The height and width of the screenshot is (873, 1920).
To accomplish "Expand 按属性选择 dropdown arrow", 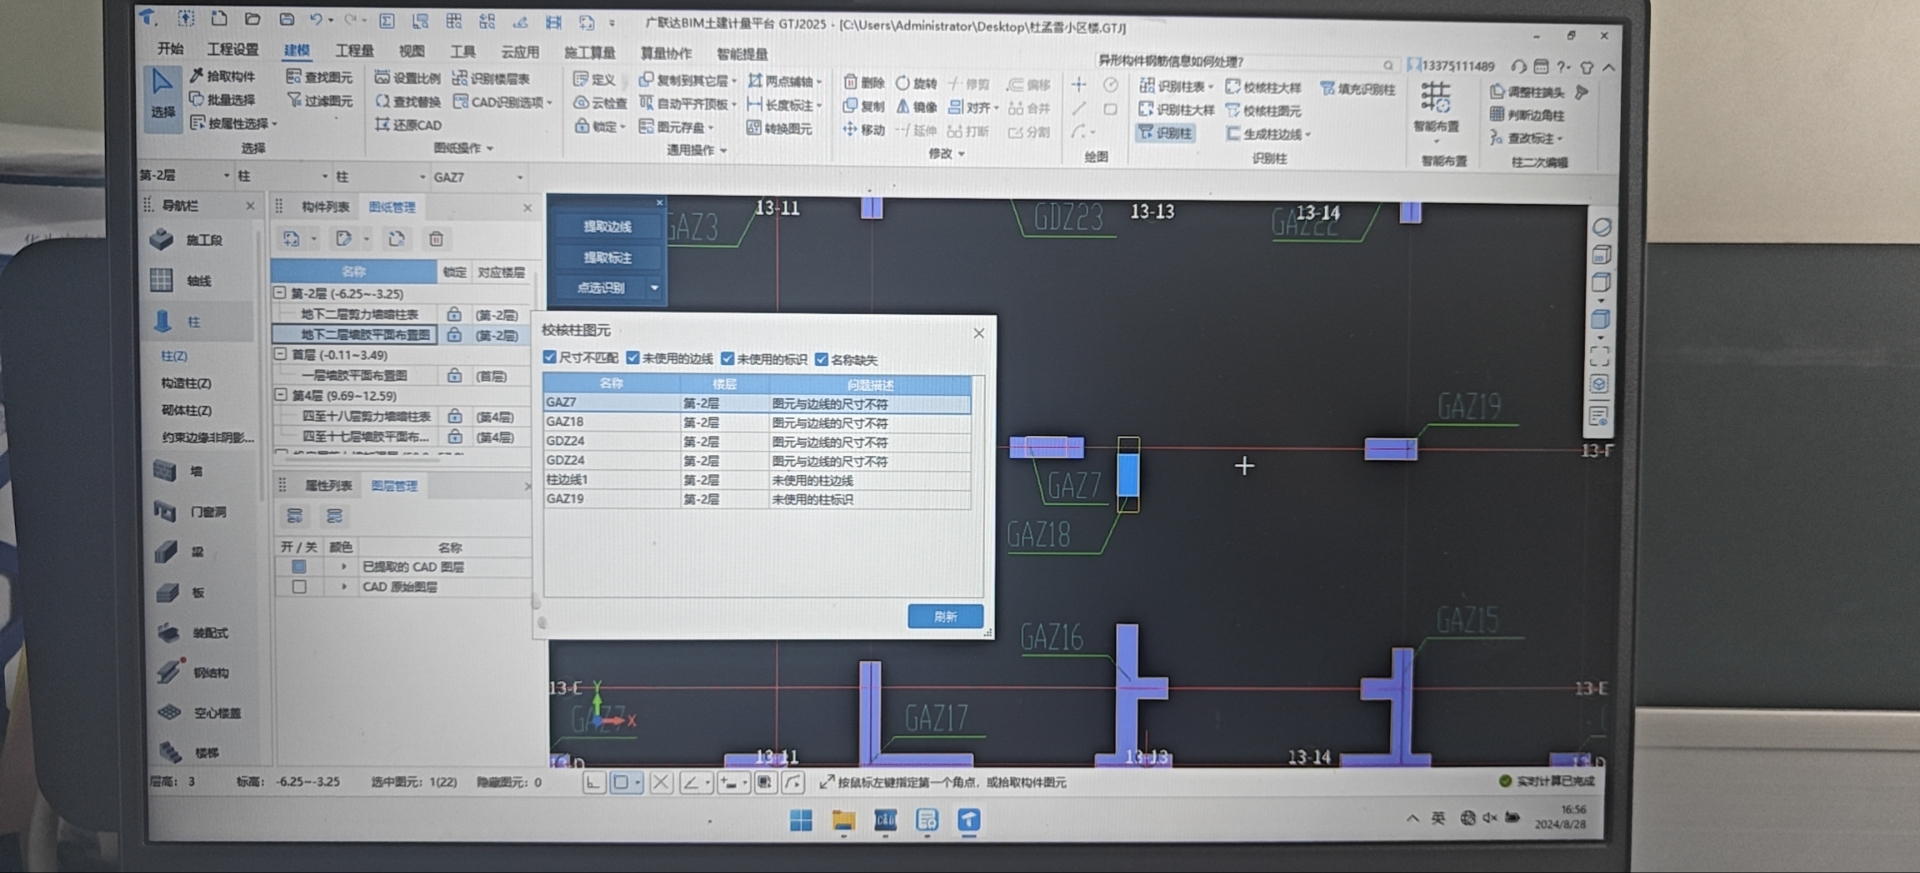I will click(x=274, y=124).
